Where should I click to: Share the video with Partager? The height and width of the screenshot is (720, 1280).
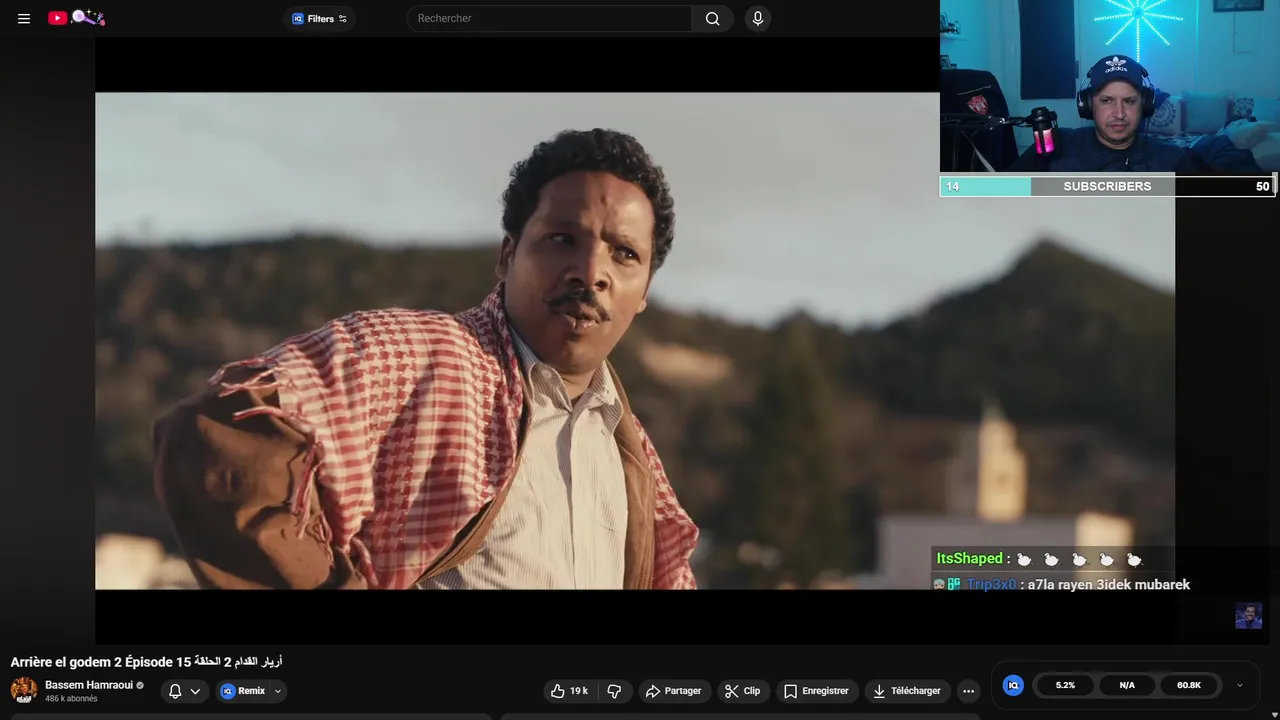[x=674, y=691]
